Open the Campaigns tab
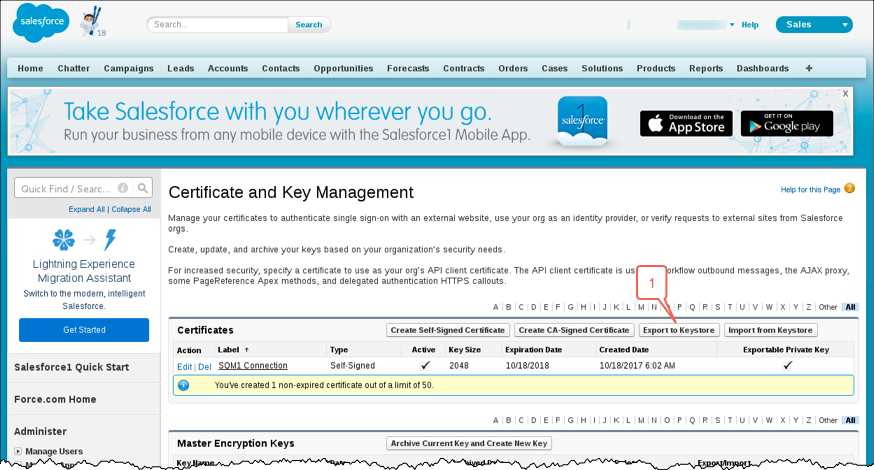Image resolution: width=874 pixels, height=470 pixels. pos(128,68)
